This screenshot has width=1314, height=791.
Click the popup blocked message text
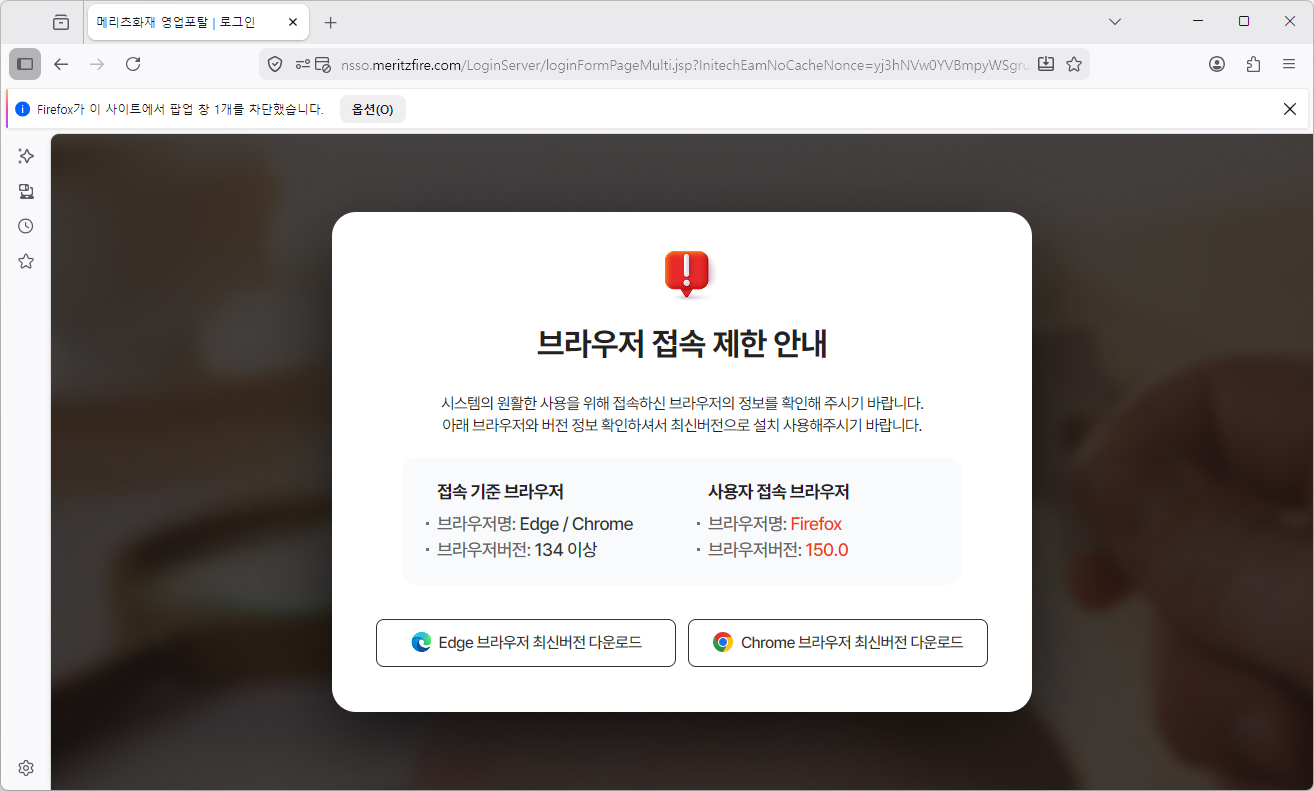[x=181, y=109]
